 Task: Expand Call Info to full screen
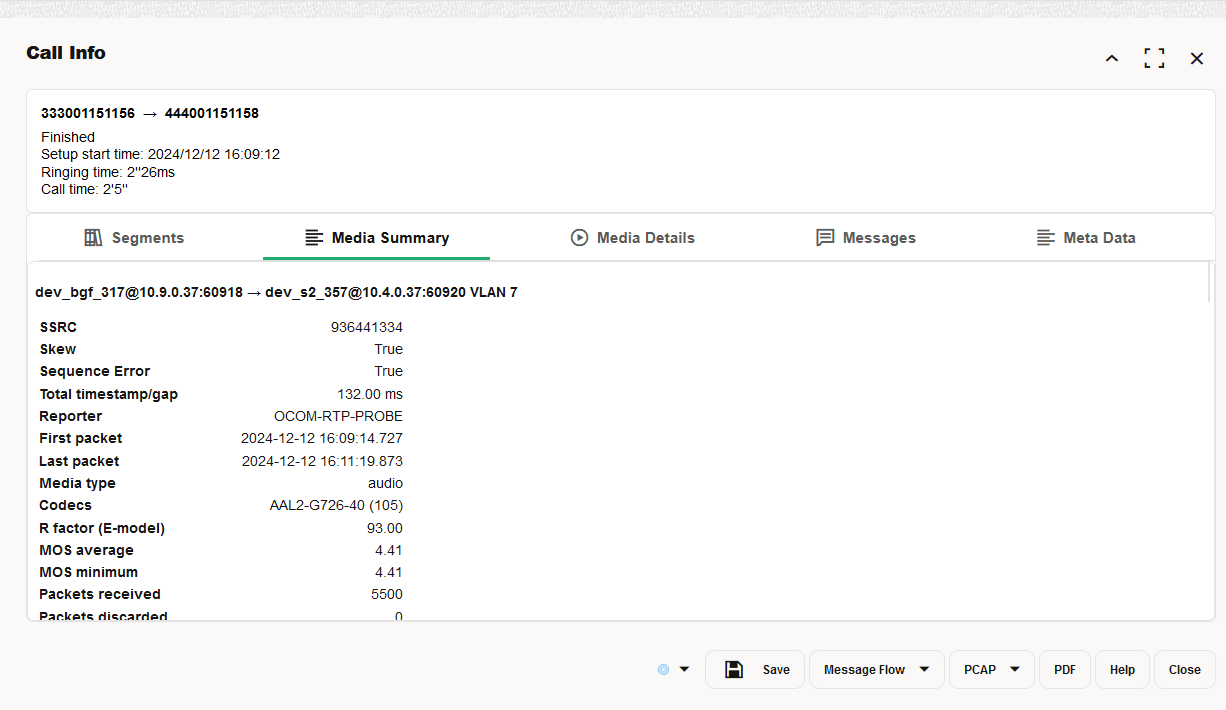click(x=1154, y=58)
